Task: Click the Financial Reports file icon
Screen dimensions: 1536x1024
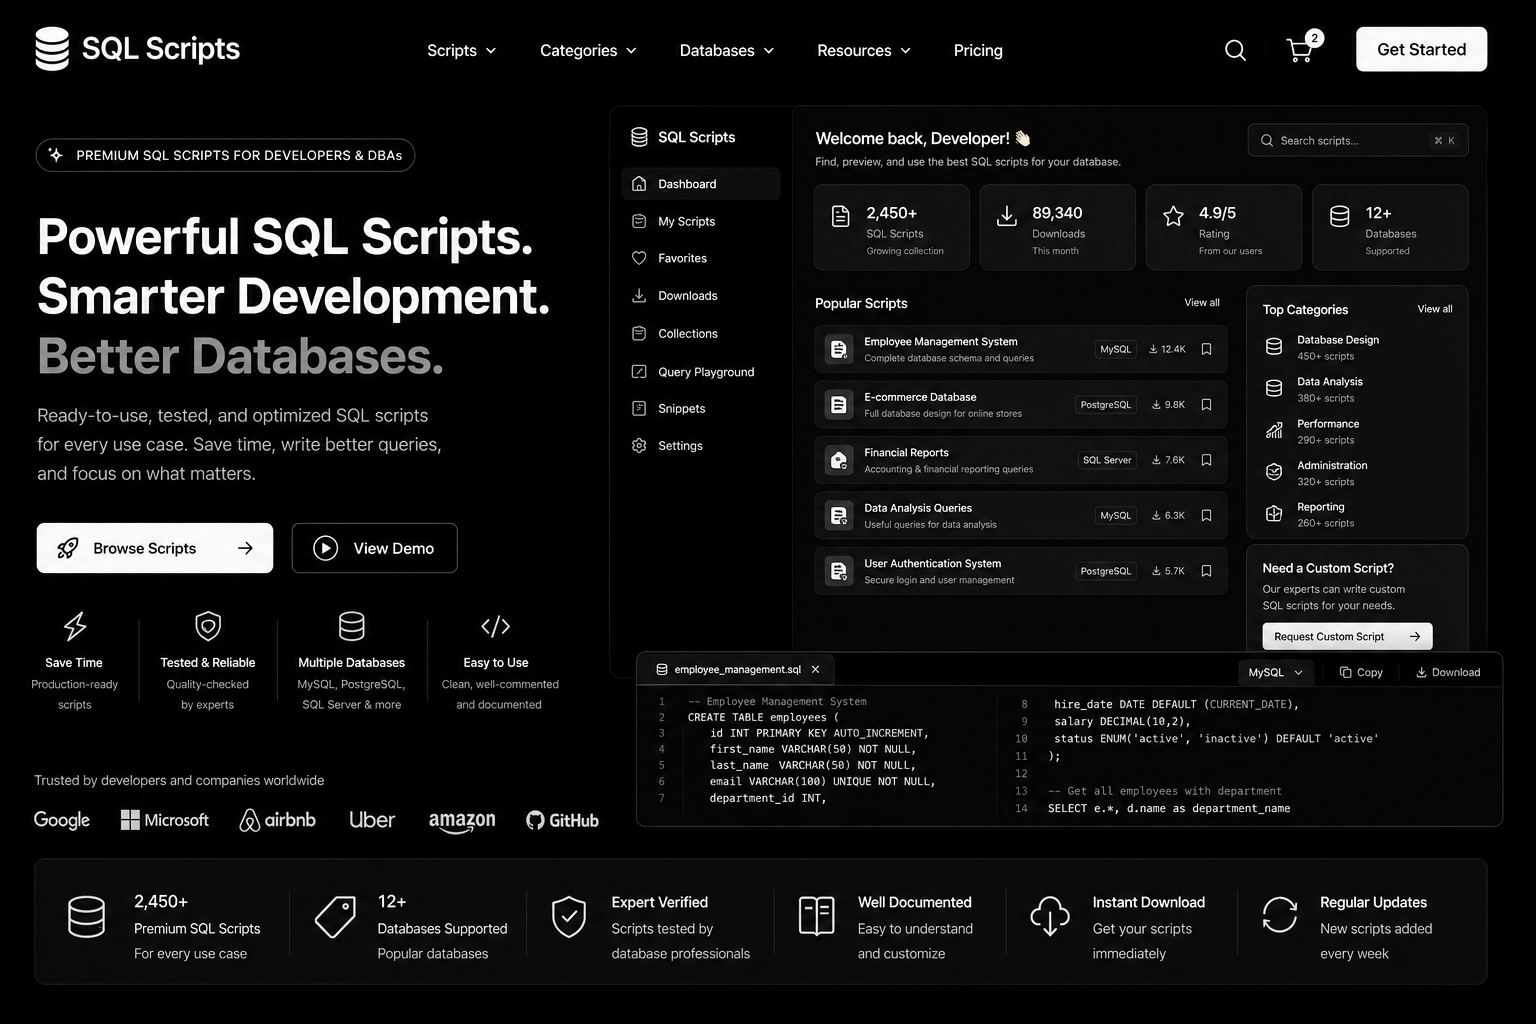Action: click(x=838, y=460)
